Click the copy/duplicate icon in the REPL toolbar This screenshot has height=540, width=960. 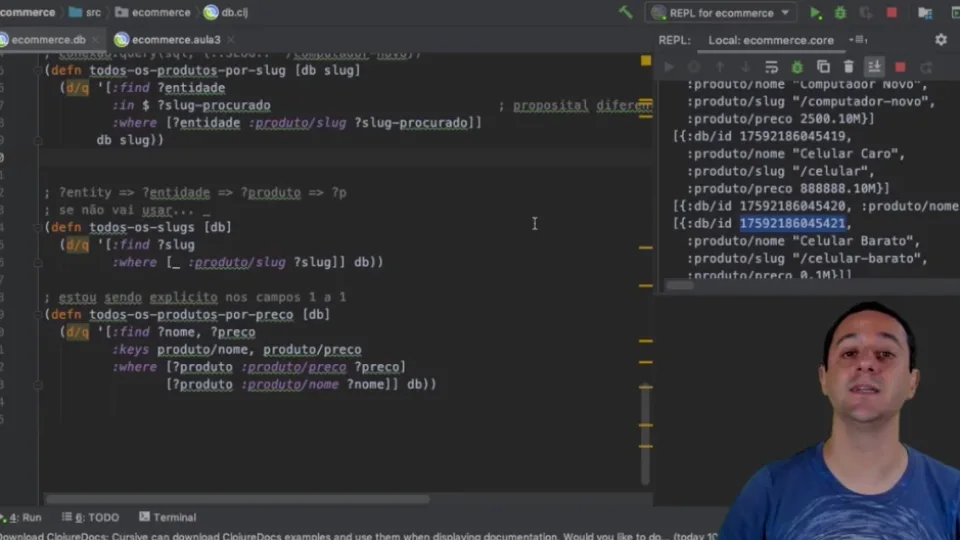coord(823,67)
